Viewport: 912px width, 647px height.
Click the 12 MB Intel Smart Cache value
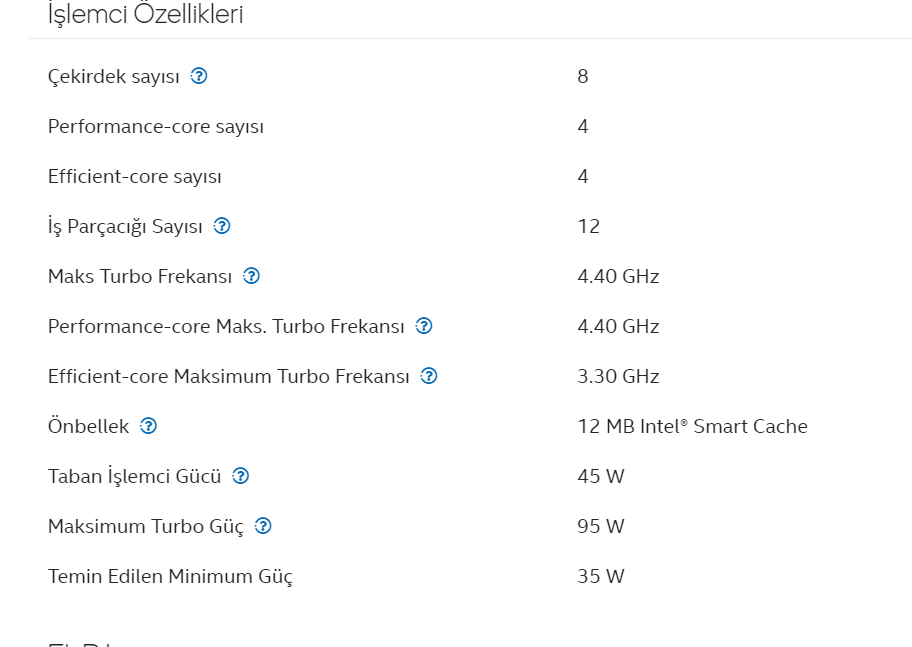pyautogui.click(x=692, y=426)
